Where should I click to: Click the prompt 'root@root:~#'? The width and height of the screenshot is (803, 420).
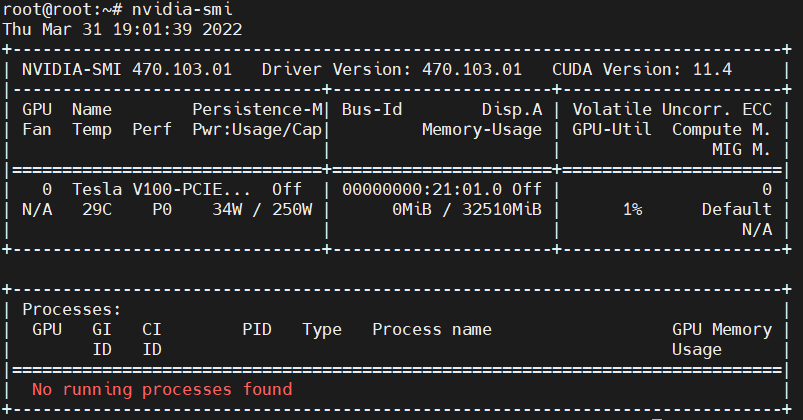click(62, 9)
